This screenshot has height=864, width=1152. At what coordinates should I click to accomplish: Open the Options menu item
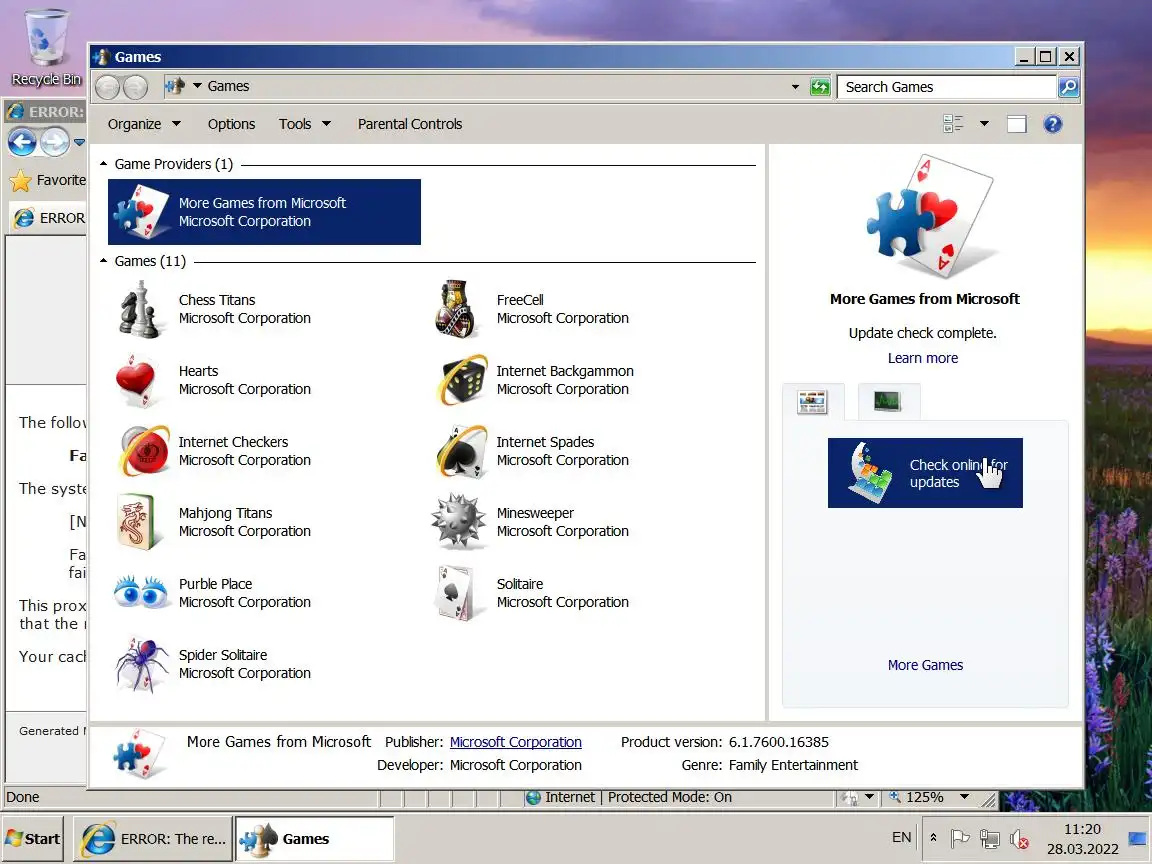(x=231, y=124)
